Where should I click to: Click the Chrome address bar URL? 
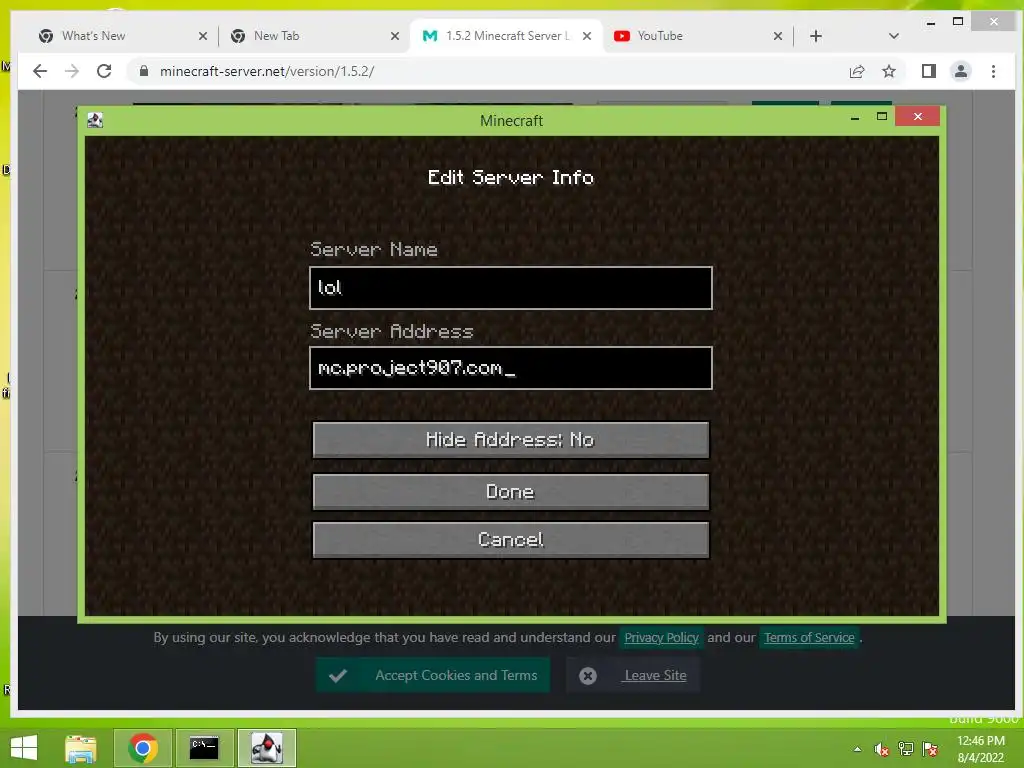coord(267,71)
